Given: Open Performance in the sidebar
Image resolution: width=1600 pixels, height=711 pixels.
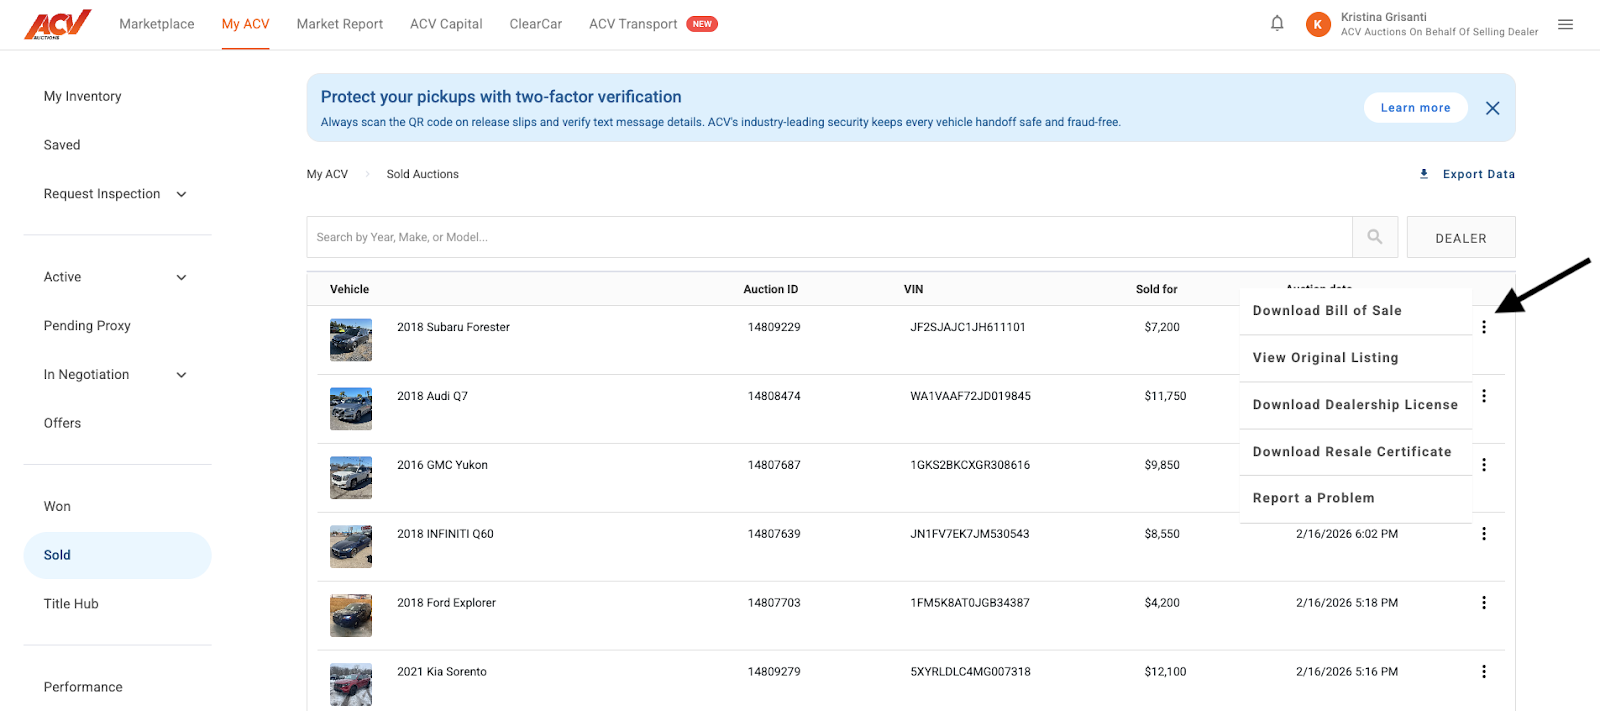Looking at the screenshot, I should (x=83, y=687).
